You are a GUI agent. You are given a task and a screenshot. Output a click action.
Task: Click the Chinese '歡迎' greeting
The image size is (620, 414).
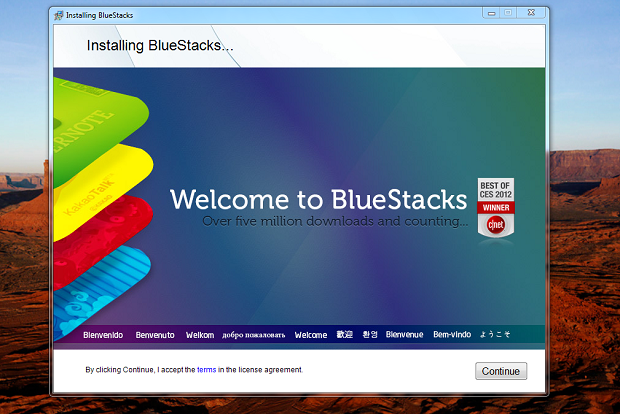344,335
